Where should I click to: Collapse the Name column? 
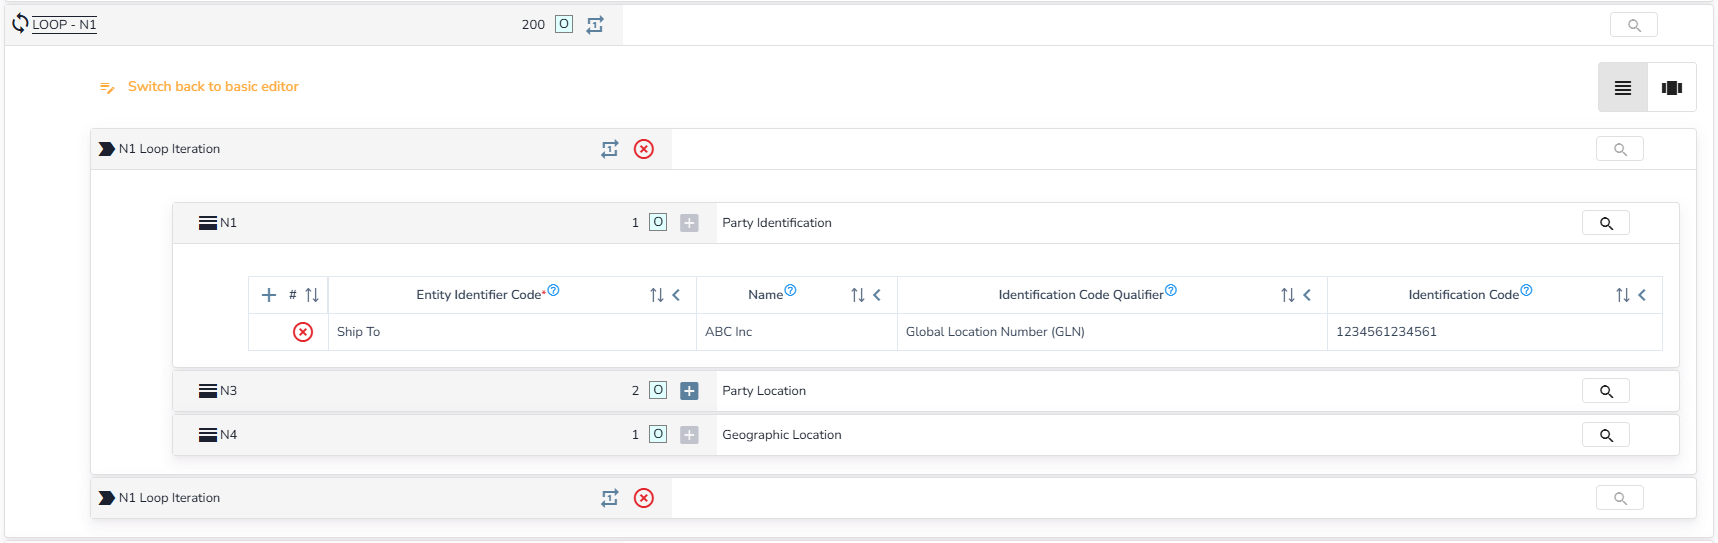click(x=877, y=295)
